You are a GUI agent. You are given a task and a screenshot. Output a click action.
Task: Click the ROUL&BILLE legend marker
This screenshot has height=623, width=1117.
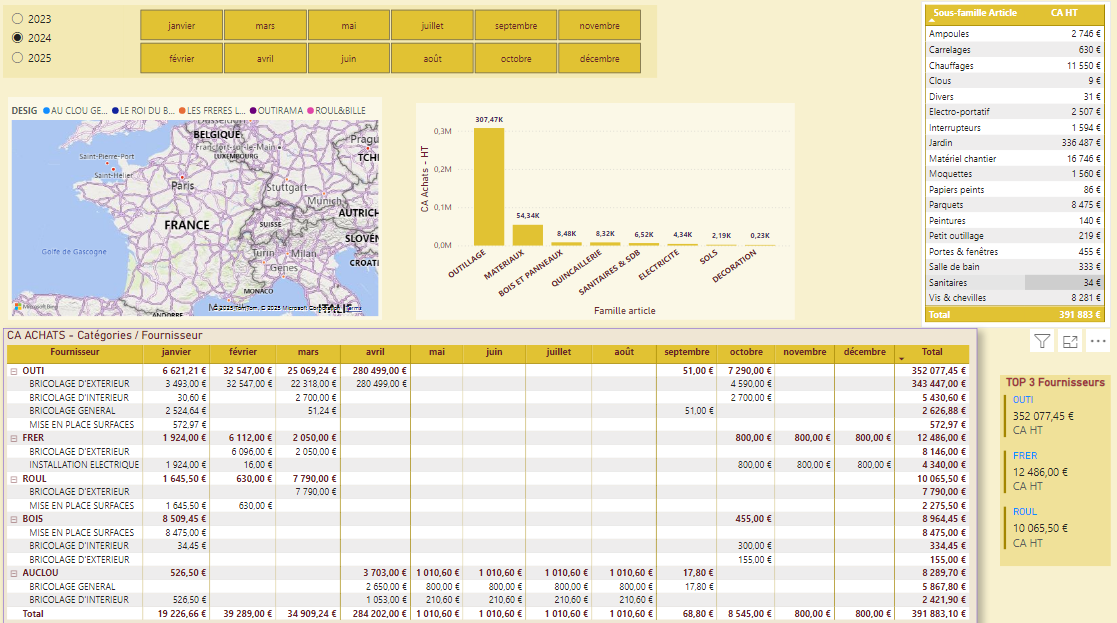pos(312,110)
